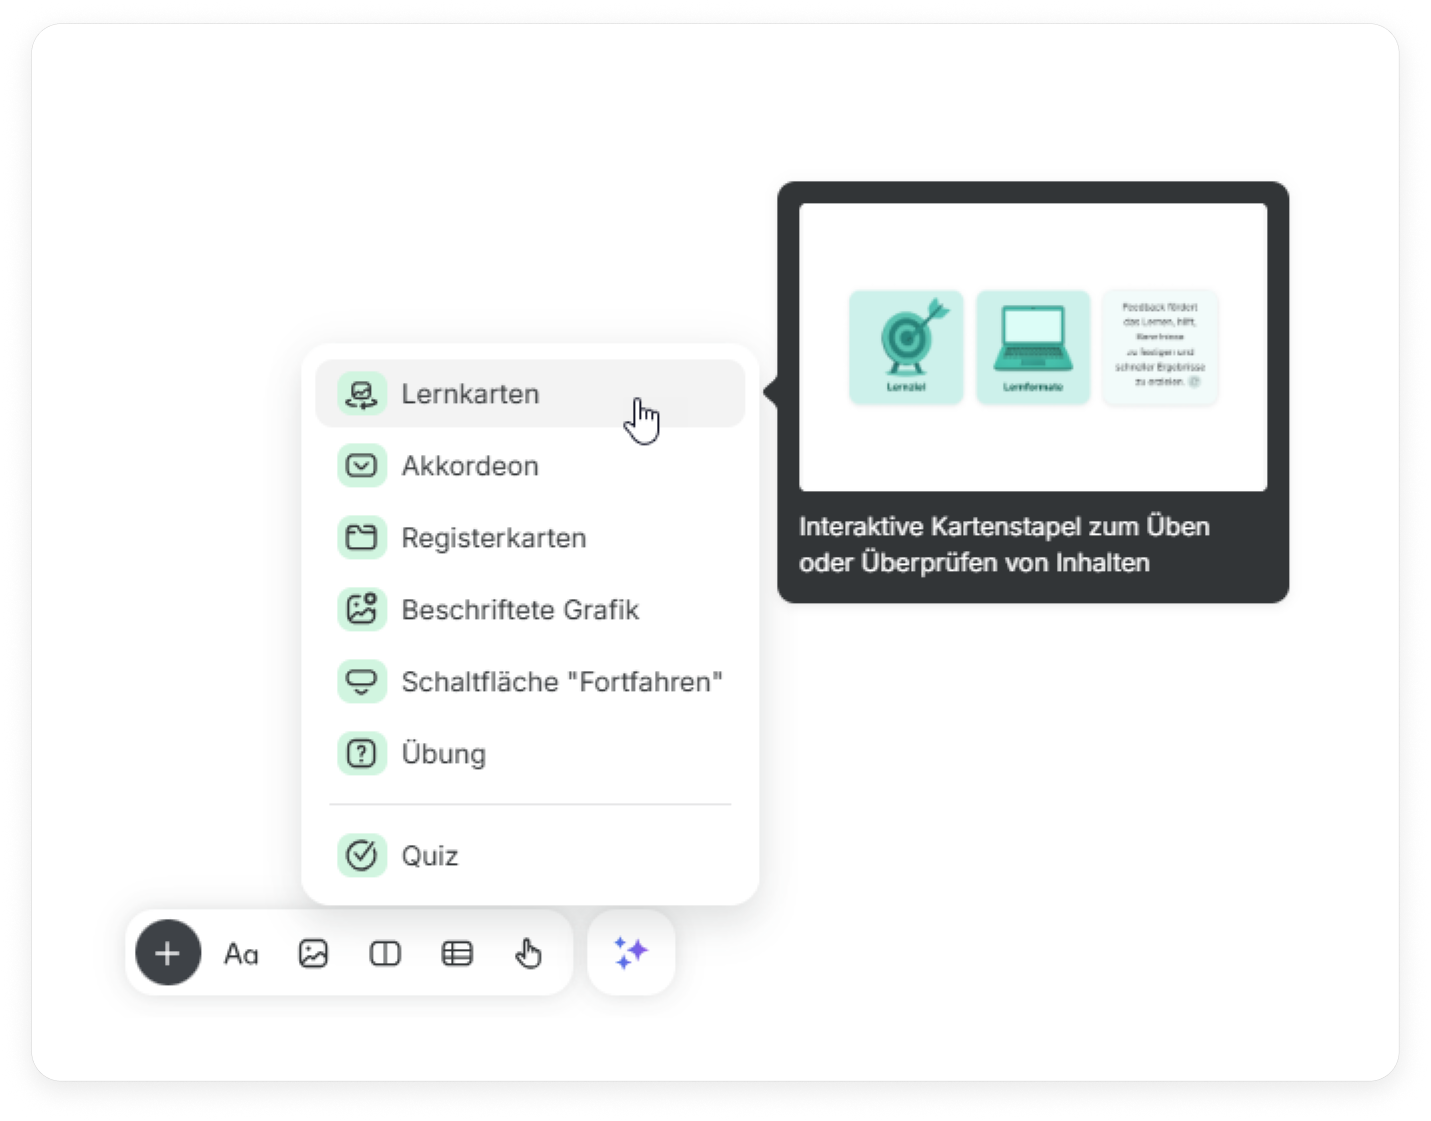Choose the Akkordeon menu entry
Screen dimensions: 1431x1121
coord(470,466)
